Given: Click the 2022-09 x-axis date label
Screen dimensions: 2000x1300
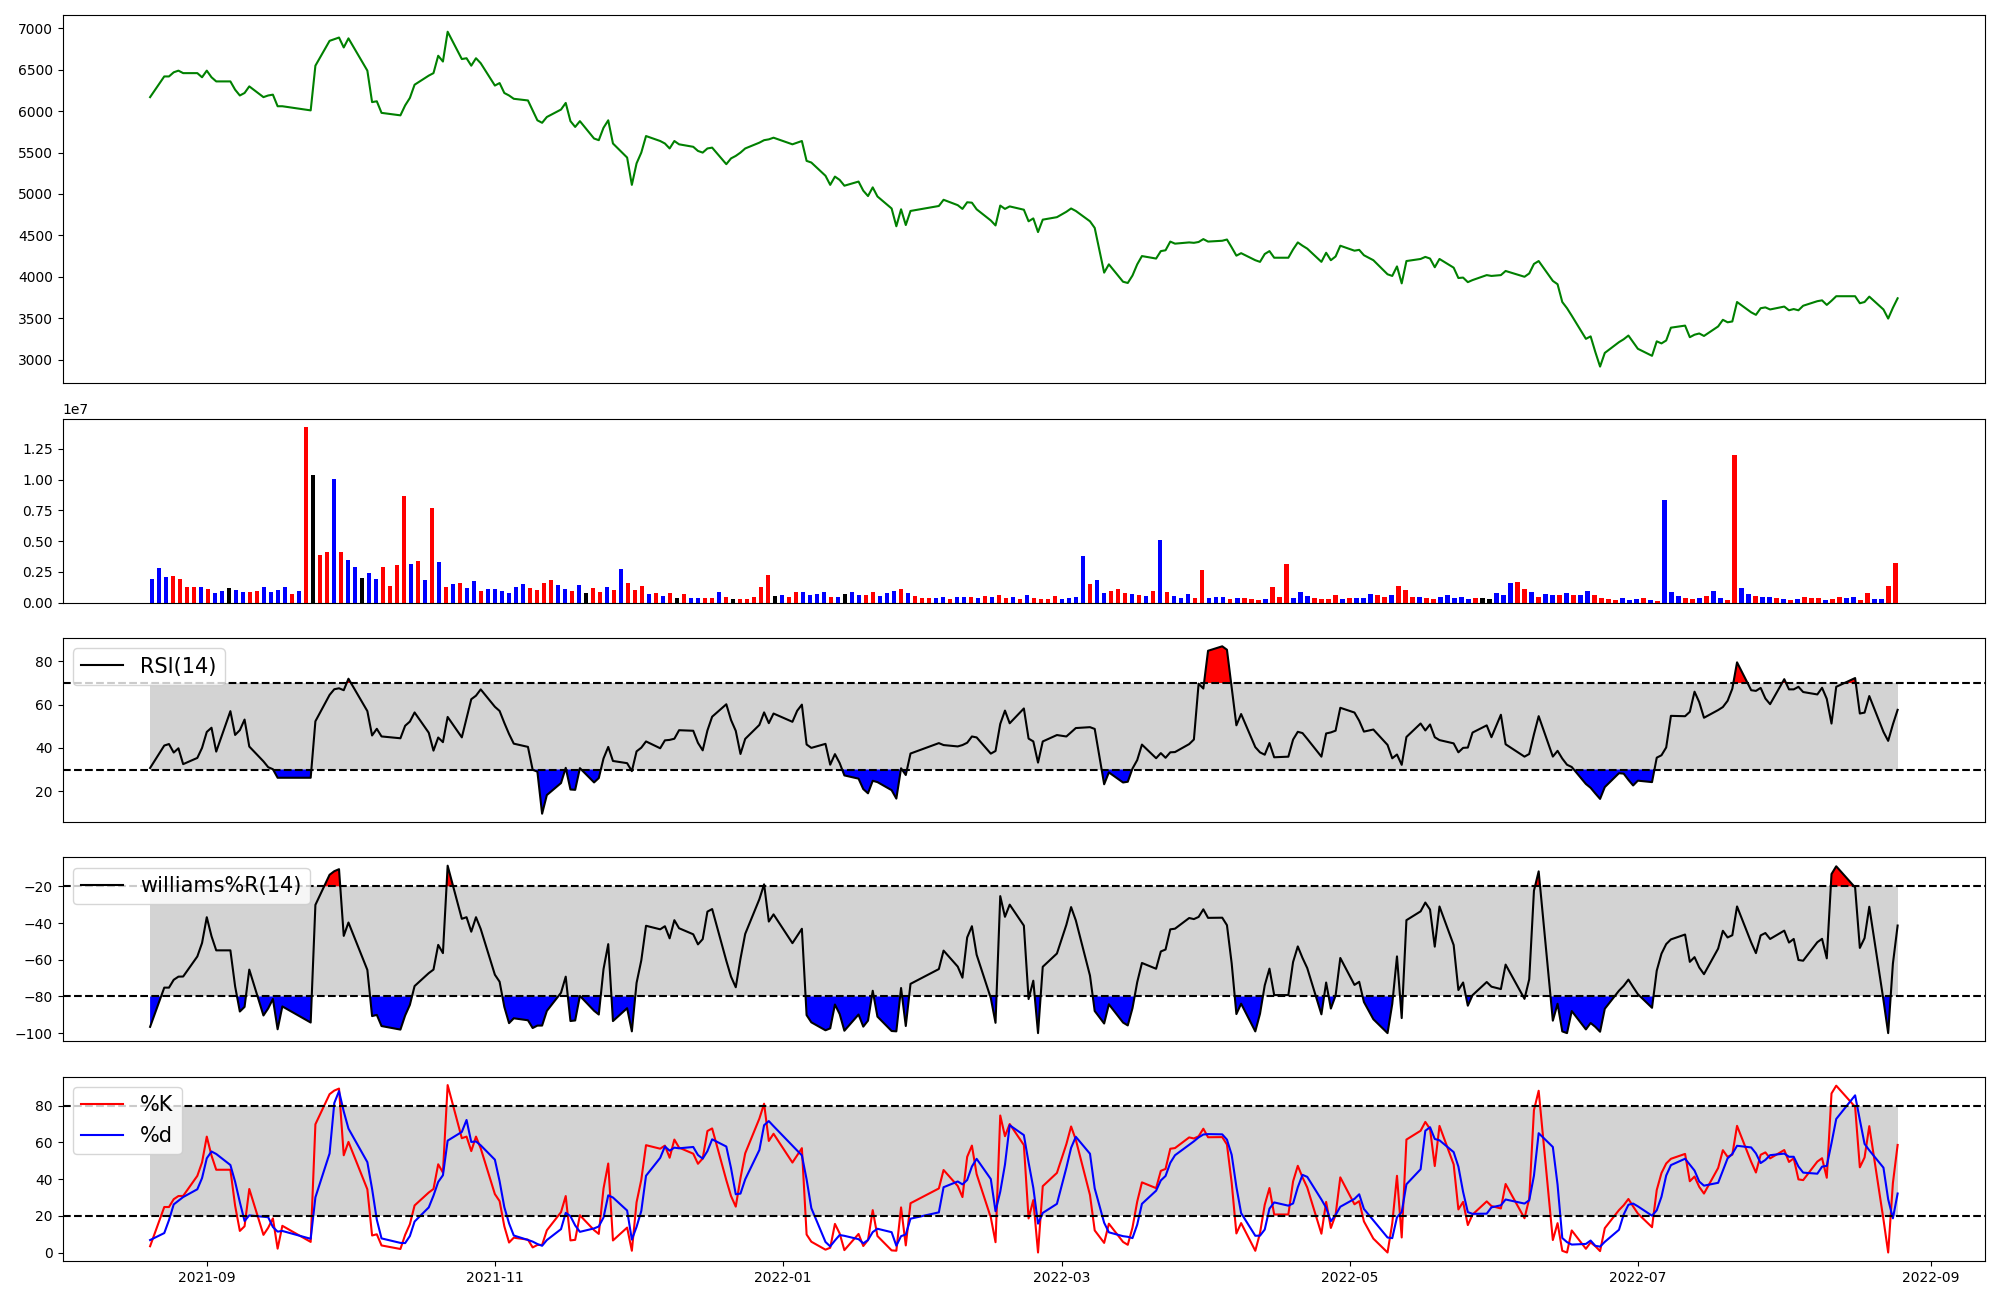Looking at the screenshot, I should point(1930,1277).
